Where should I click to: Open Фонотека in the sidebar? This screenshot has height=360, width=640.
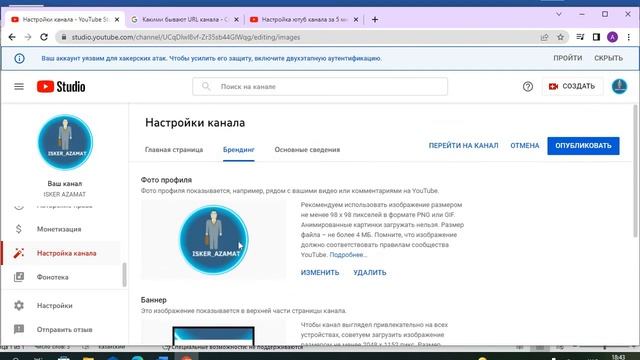53,277
